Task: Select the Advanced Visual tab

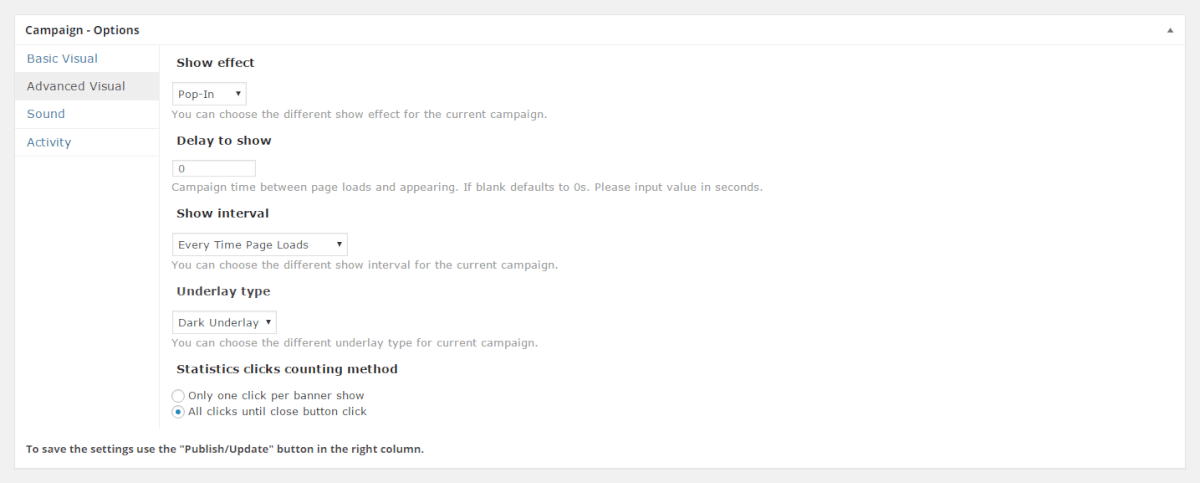Action: click(76, 87)
